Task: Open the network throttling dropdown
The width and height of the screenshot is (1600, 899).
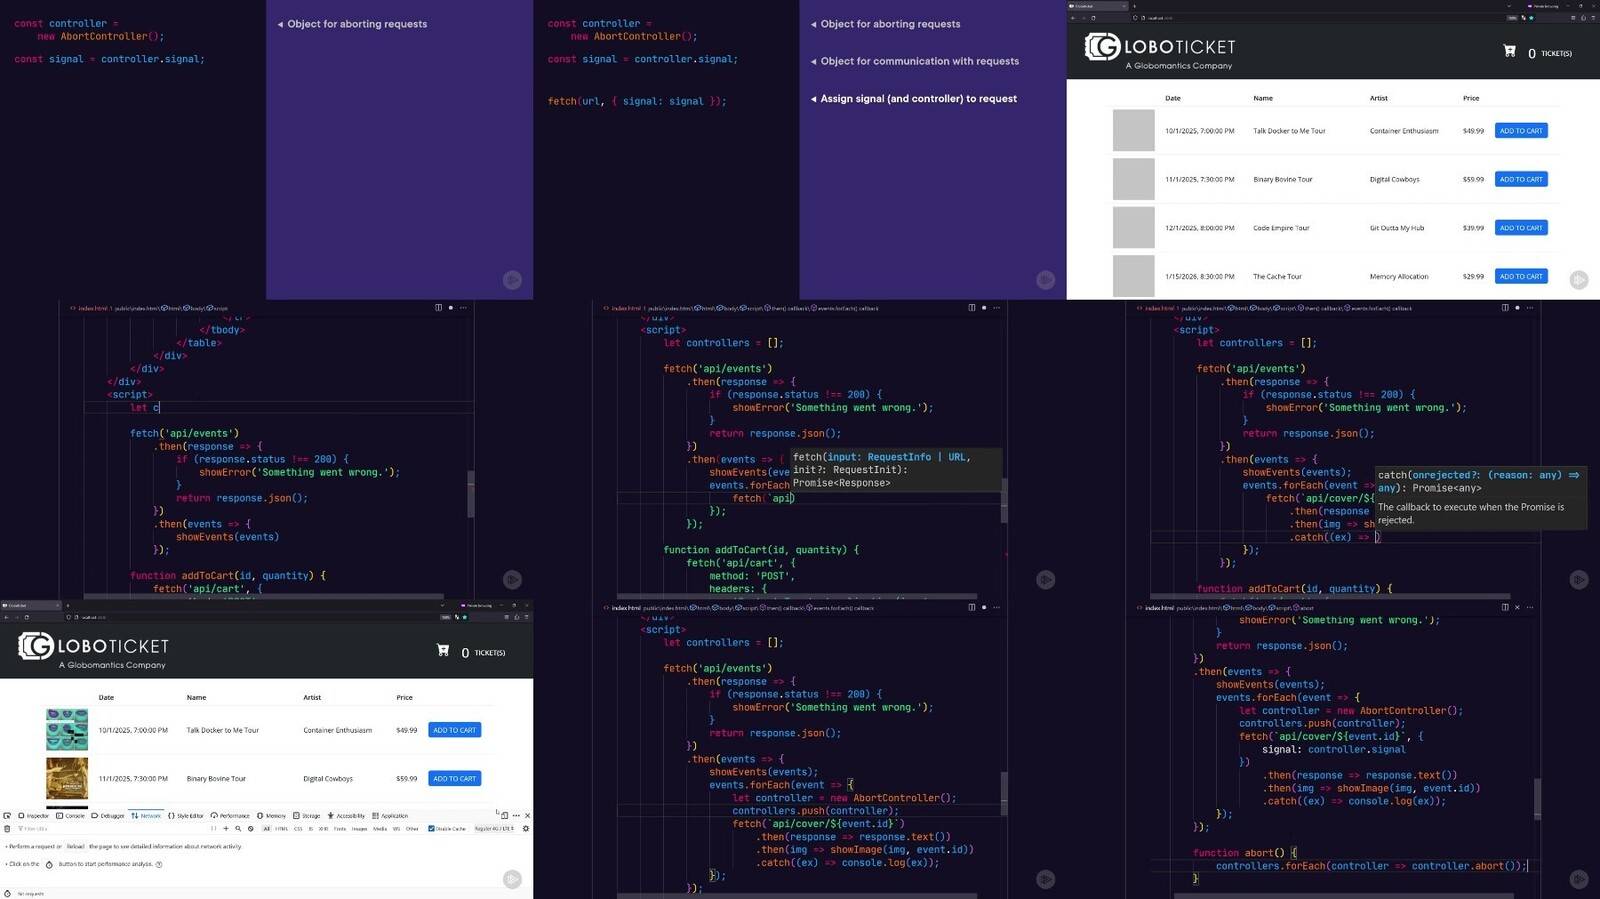Action: click(x=495, y=829)
